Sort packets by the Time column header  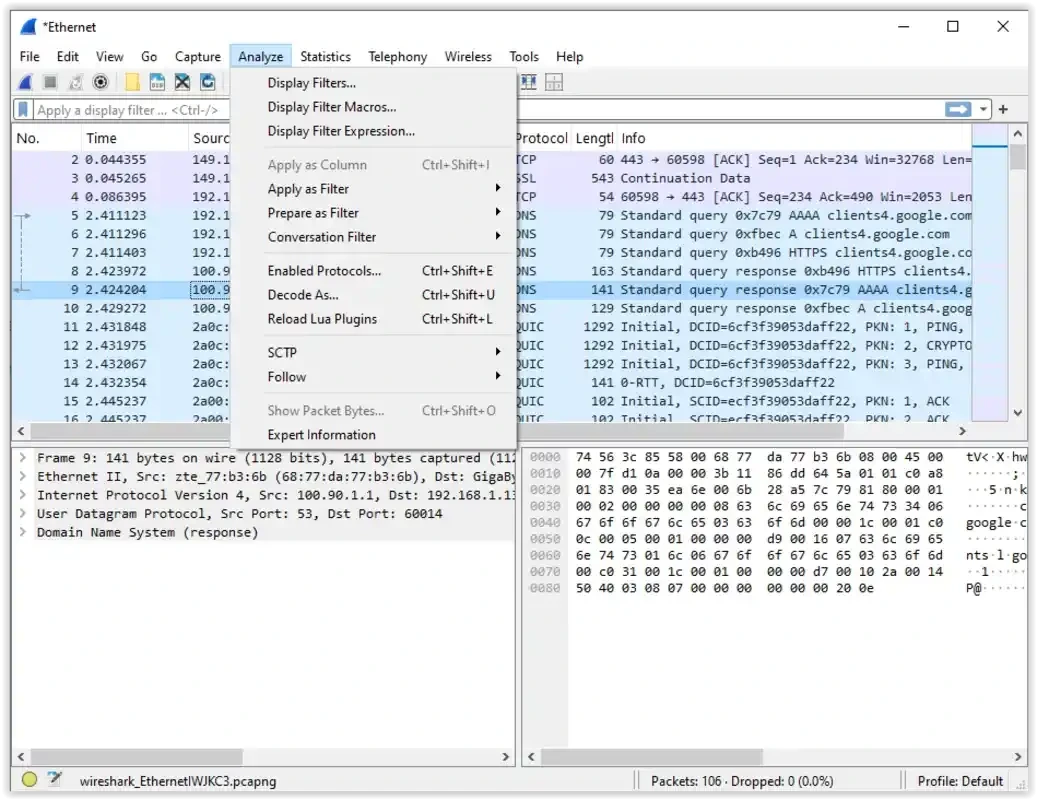pos(134,138)
